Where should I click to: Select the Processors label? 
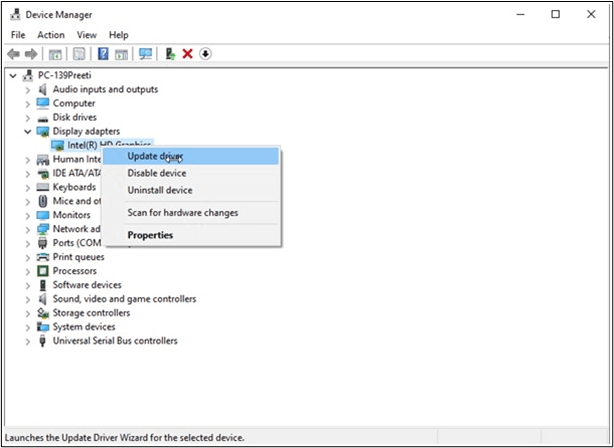coord(74,271)
